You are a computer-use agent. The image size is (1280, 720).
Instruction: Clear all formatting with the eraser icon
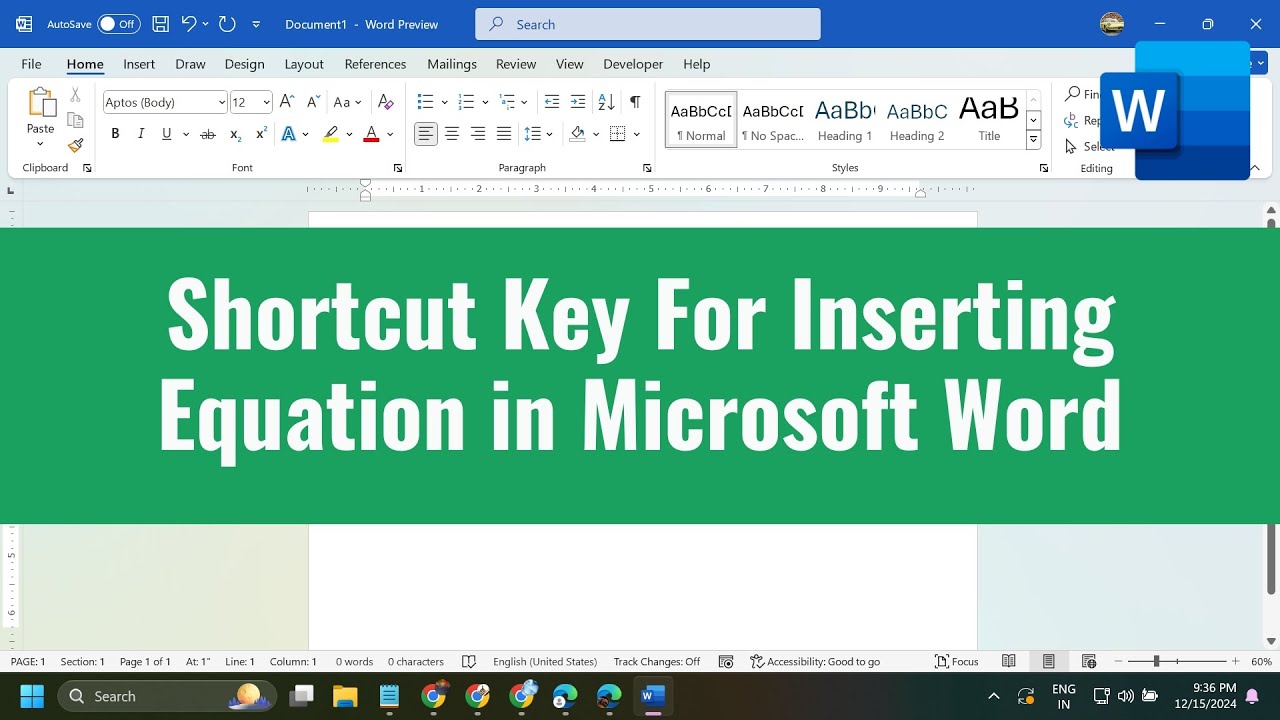tap(386, 102)
